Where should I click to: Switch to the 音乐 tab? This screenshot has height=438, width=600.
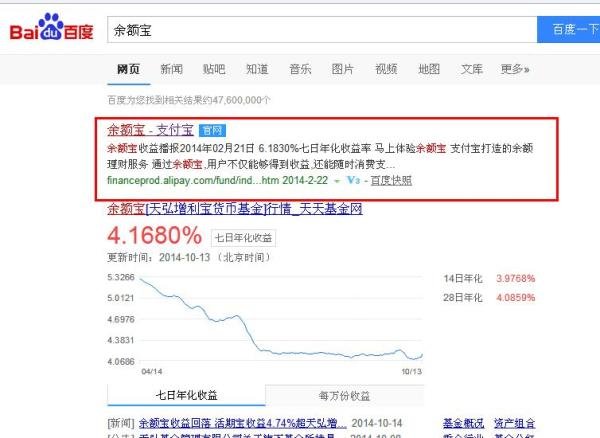pos(300,69)
